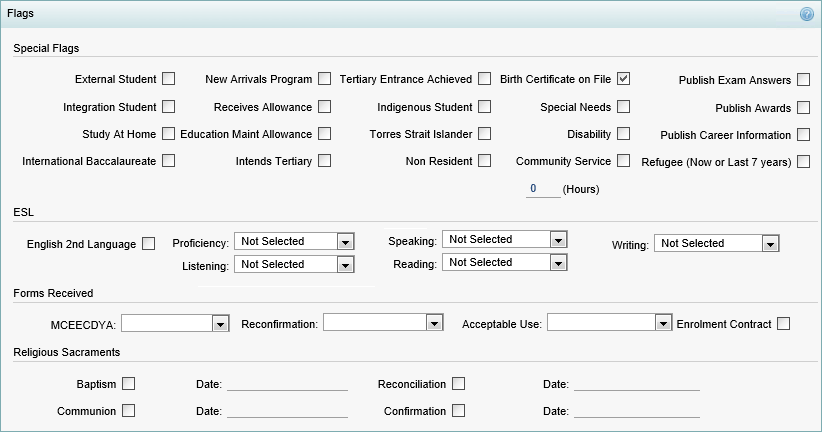Tick Publish Exam Answers checkbox
The width and height of the screenshot is (822, 432).
pyautogui.click(x=803, y=80)
